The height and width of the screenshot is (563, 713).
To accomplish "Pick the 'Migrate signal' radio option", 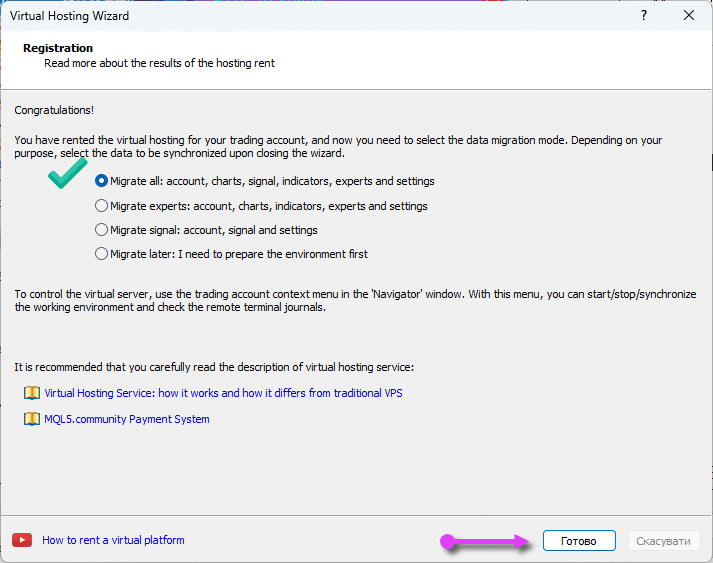I will click(x=101, y=230).
